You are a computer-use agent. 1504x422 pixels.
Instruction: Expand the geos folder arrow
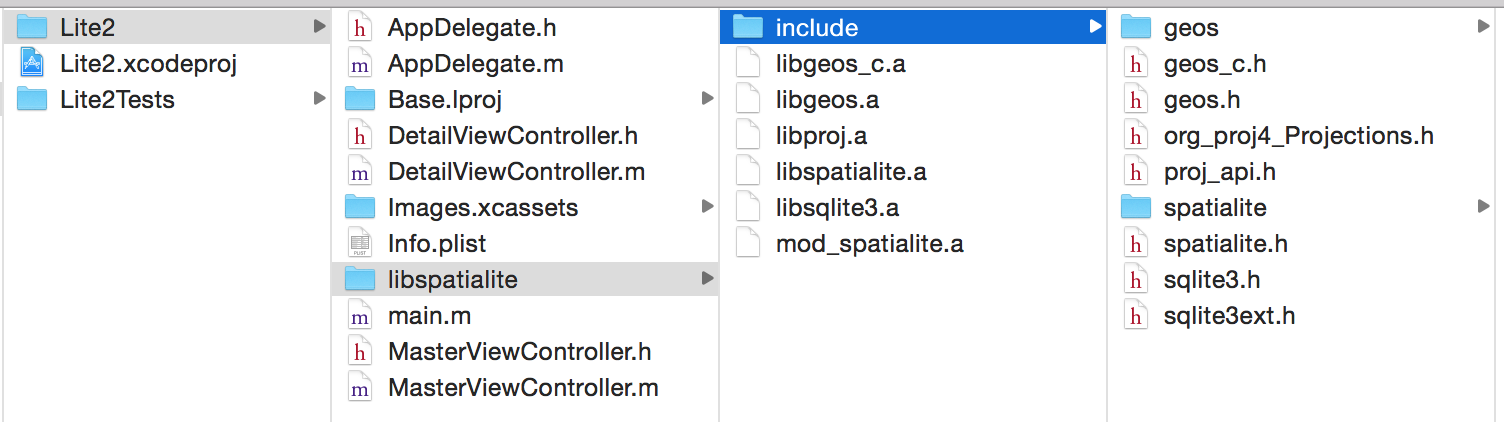[1484, 27]
